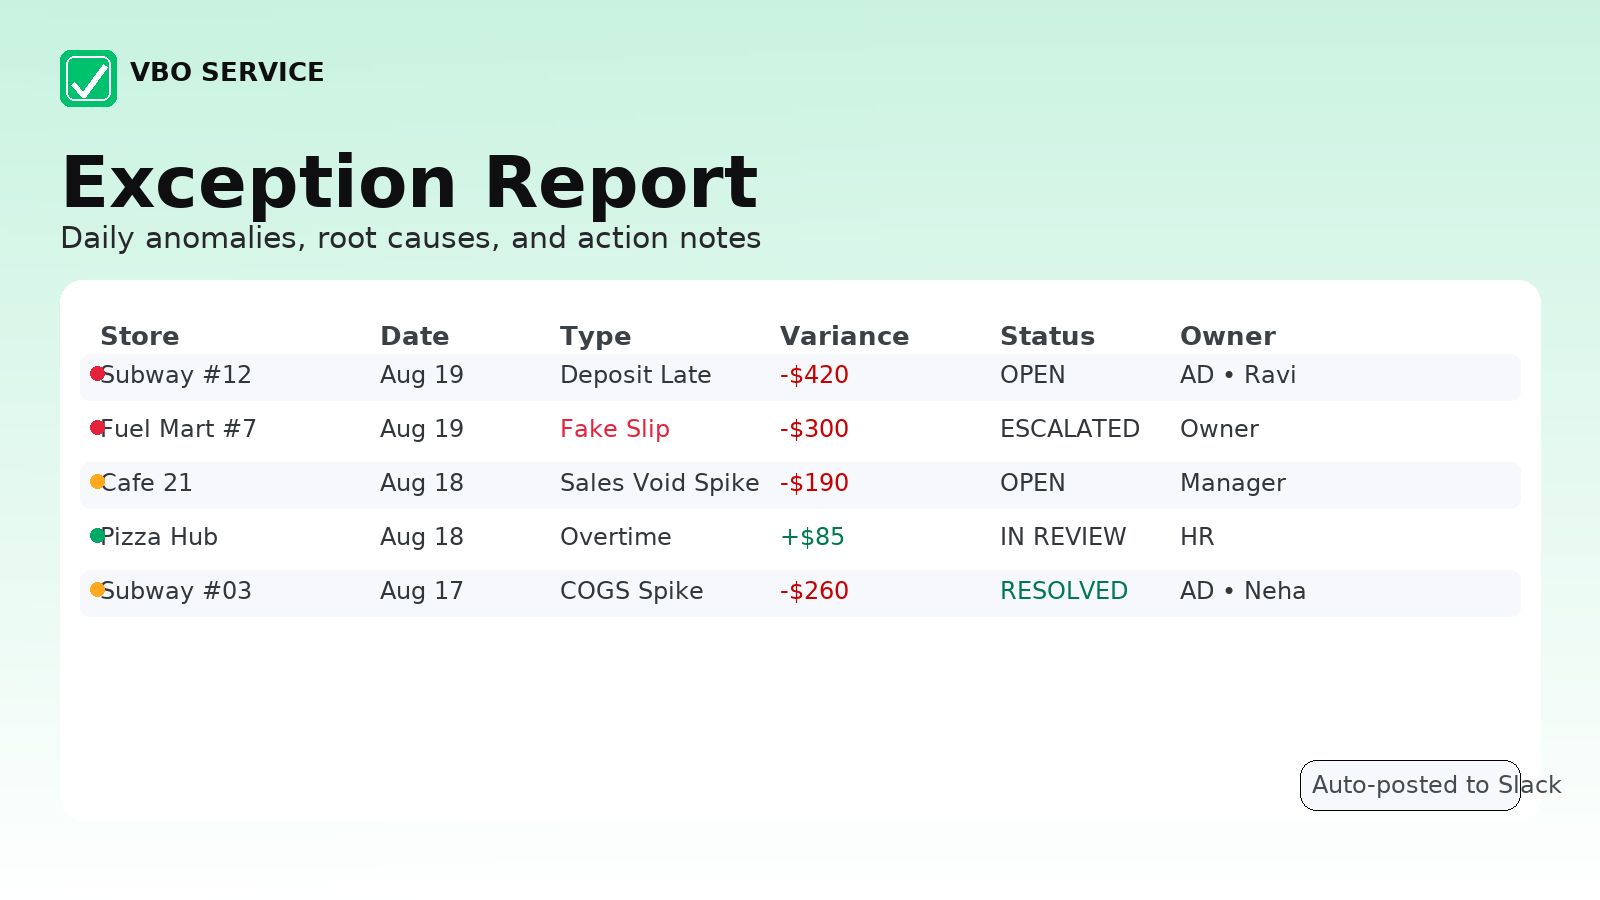1600x900 pixels.
Task: Click the Aug 17 date for Subway #03
Action: click(422, 591)
